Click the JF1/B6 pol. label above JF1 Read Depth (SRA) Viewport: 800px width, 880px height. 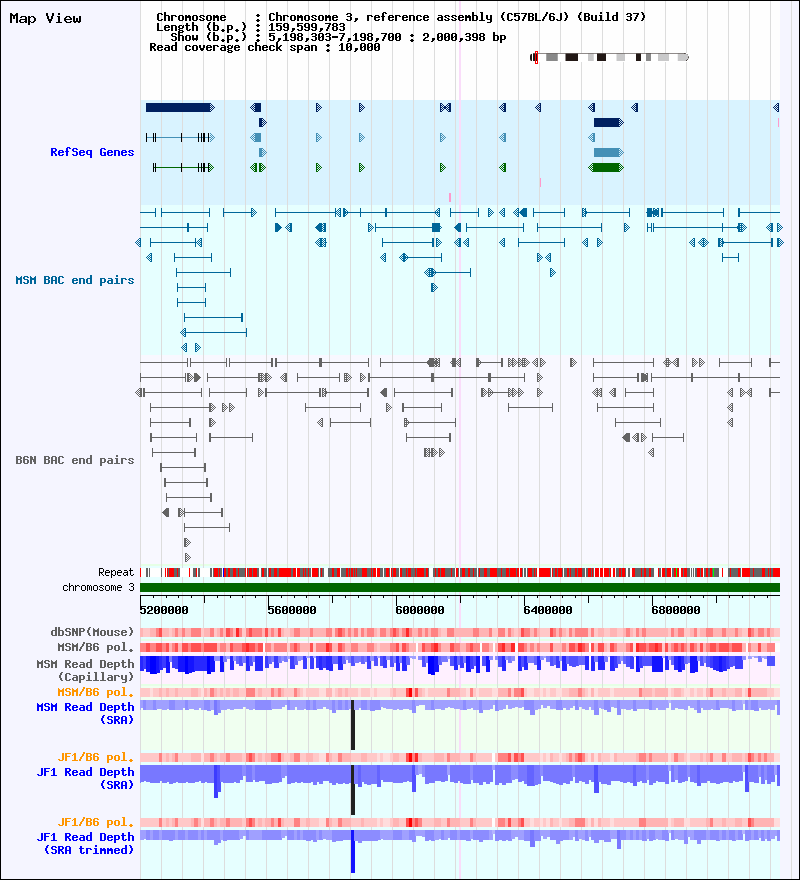coord(95,758)
